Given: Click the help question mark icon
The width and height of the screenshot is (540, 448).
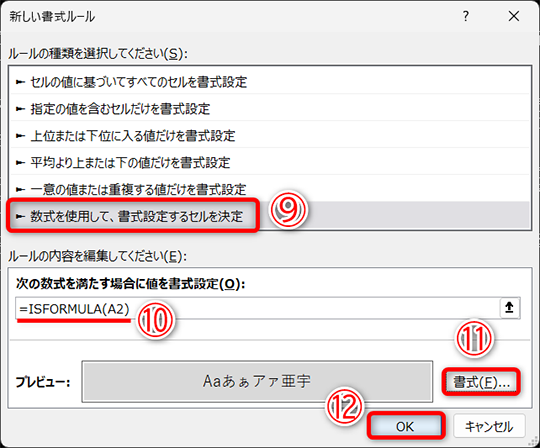Looking at the screenshot, I should click(x=466, y=16).
